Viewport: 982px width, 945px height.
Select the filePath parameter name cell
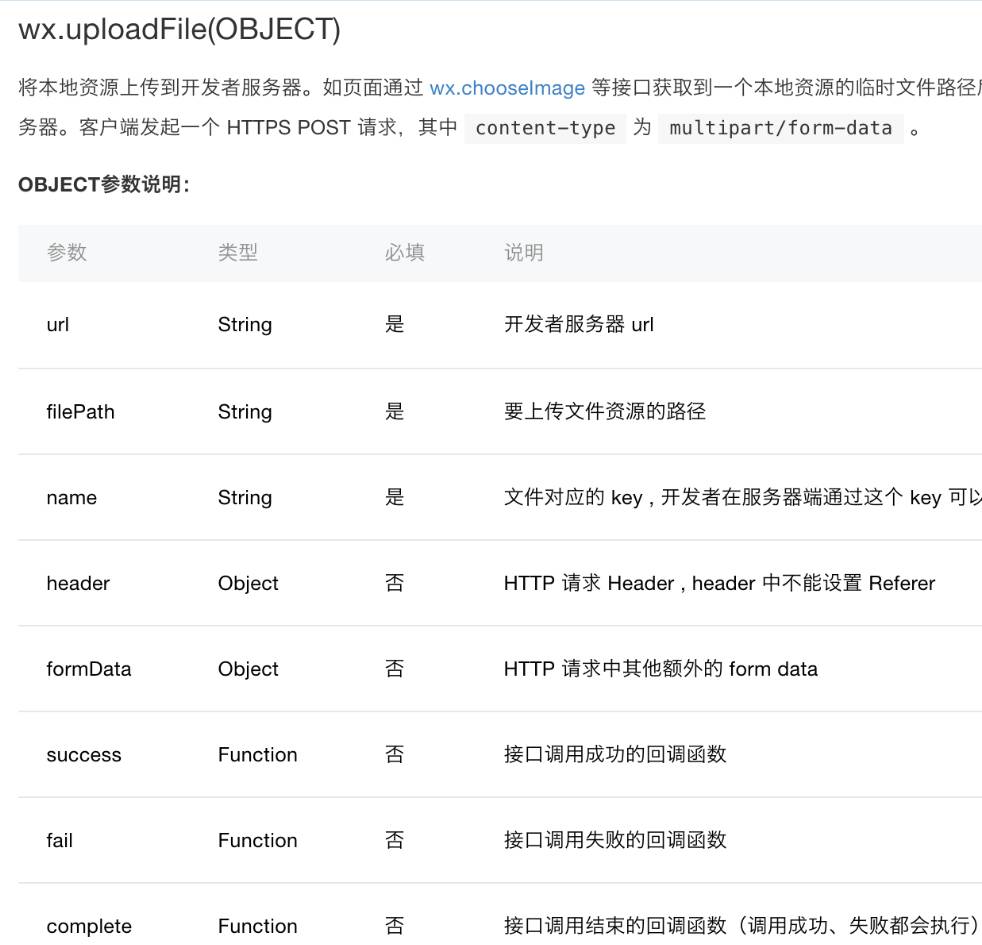pos(80,411)
